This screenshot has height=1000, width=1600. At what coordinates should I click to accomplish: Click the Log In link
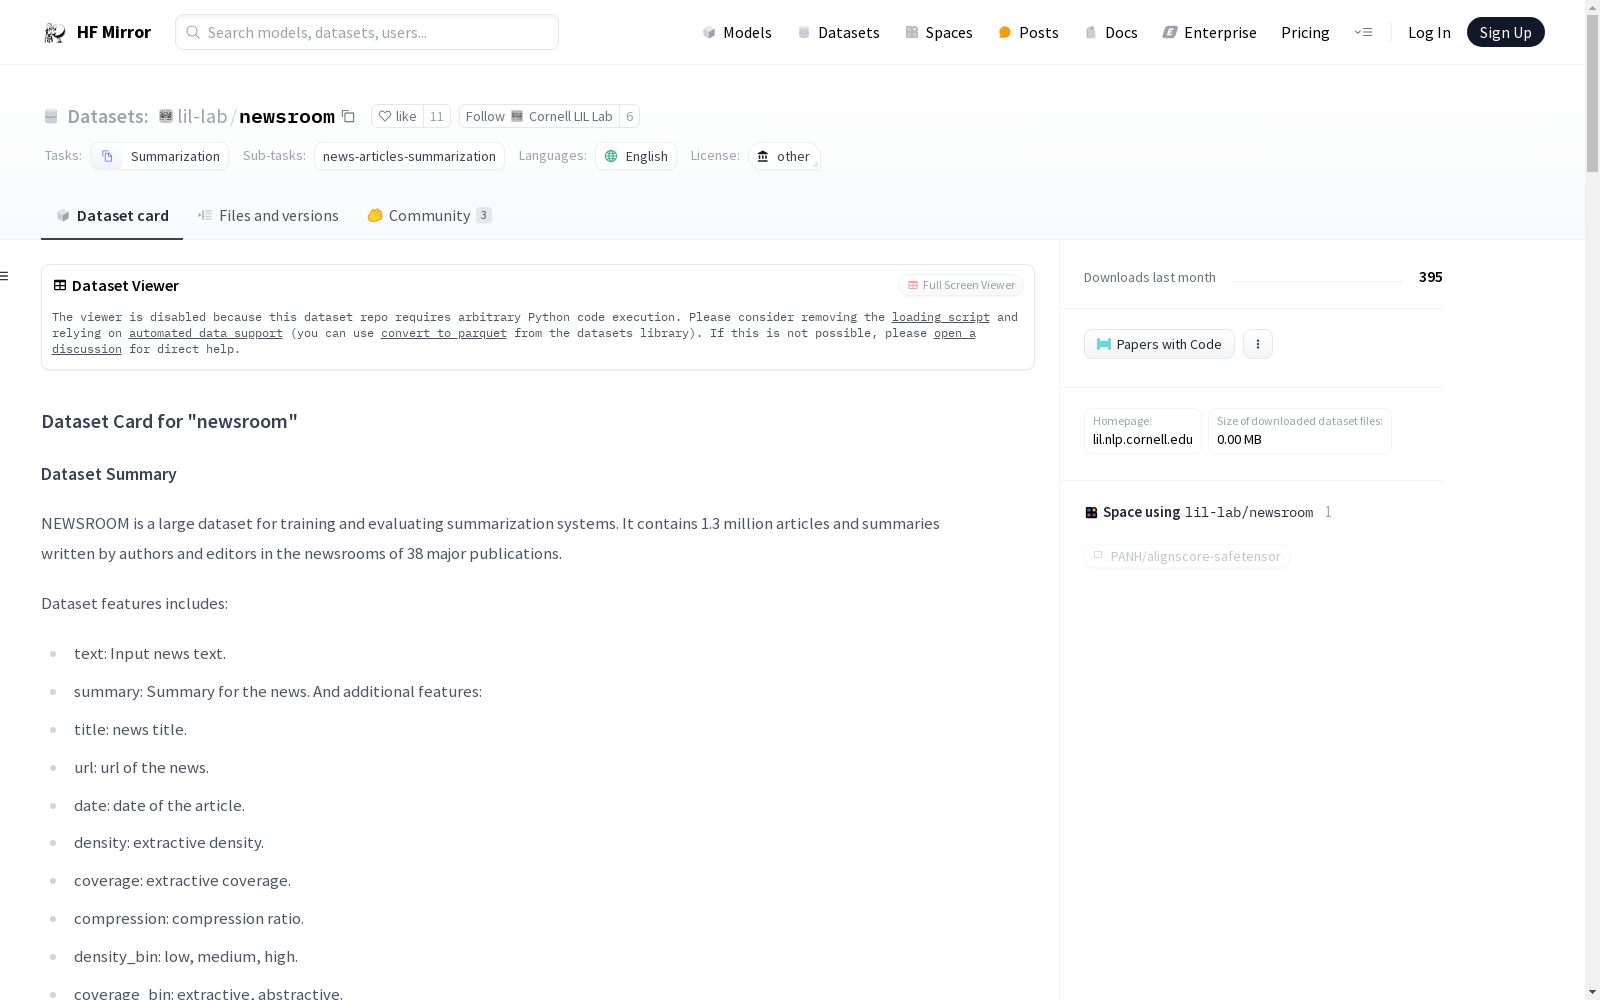tap(1429, 32)
